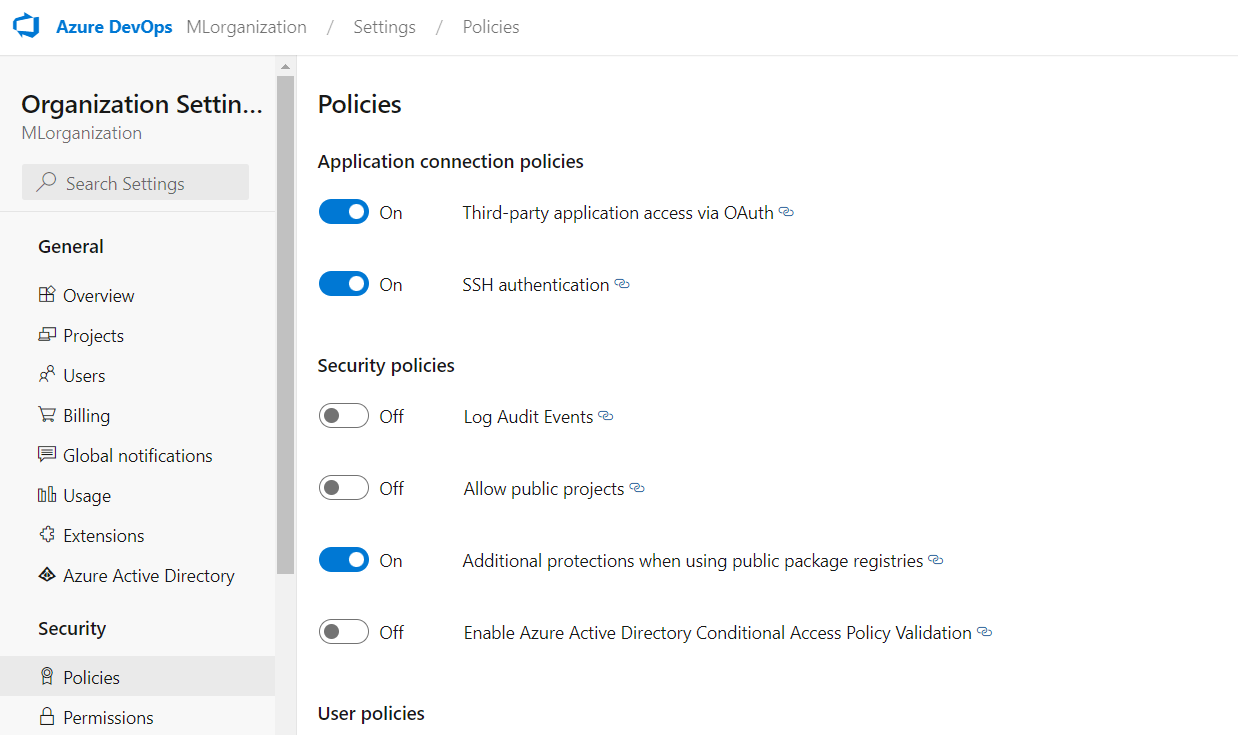This screenshot has height=735, width=1238.
Task: Click the Permissions lock icon
Action: click(x=46, y=717)
